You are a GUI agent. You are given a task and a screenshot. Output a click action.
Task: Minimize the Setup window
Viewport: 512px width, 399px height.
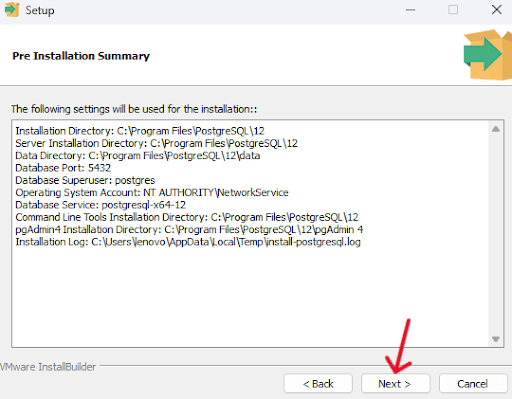410,10
